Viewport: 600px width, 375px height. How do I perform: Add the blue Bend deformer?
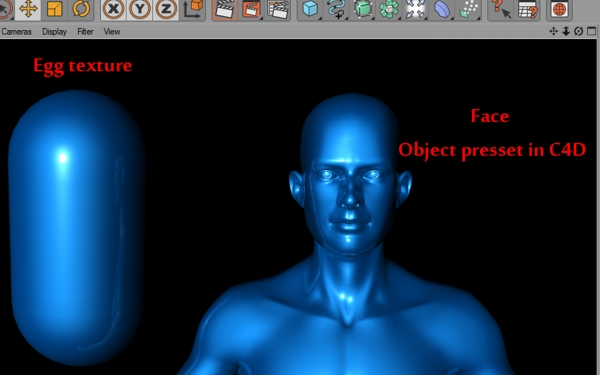[x=442, y=8]
